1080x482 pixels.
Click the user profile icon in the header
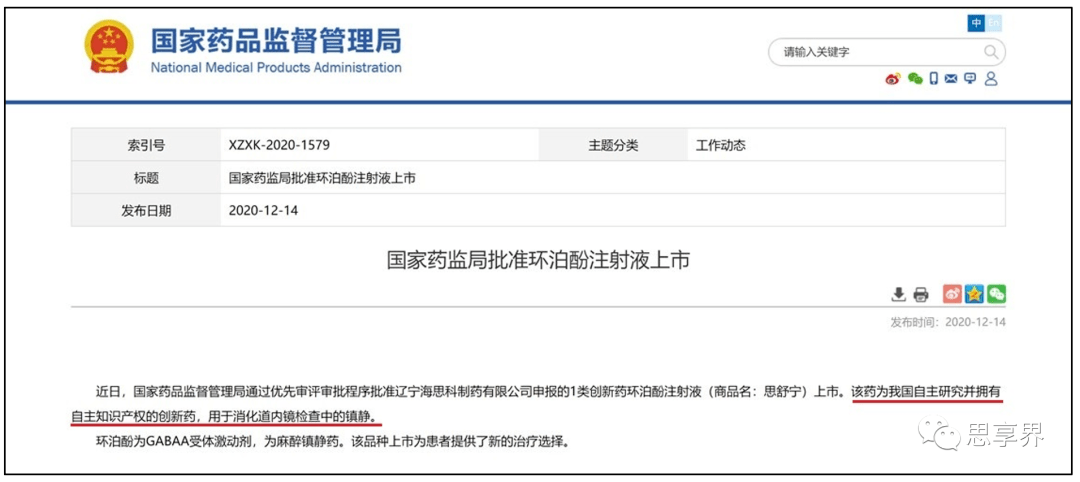coord(991,79)
